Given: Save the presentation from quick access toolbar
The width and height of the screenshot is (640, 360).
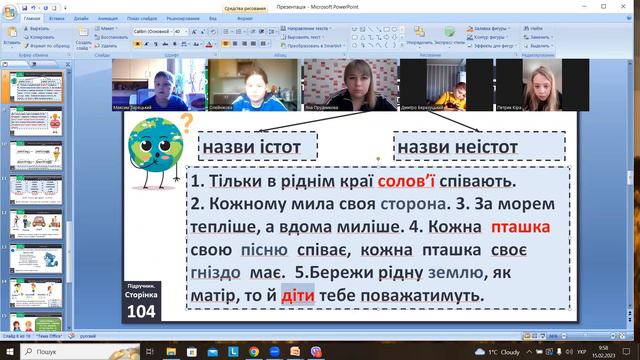Looking at the screenshot, I should (x=25, y=8).
